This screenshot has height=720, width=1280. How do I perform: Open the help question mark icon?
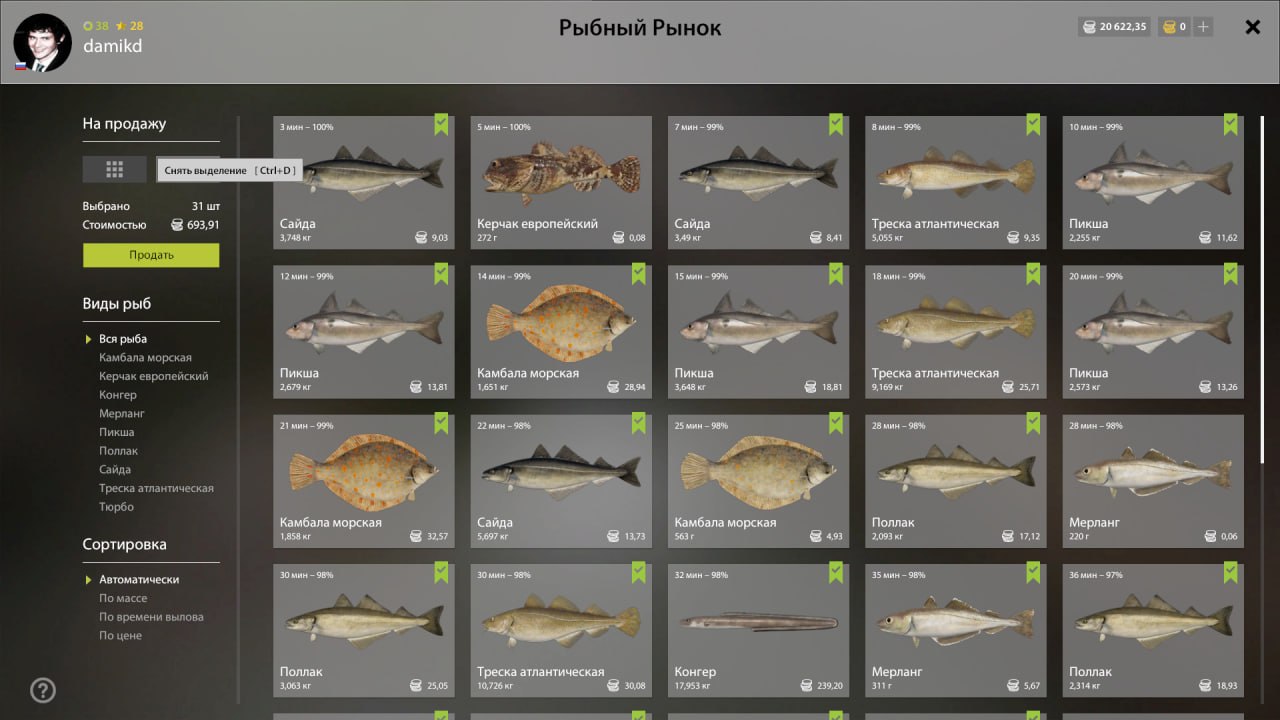pos(43,690)
